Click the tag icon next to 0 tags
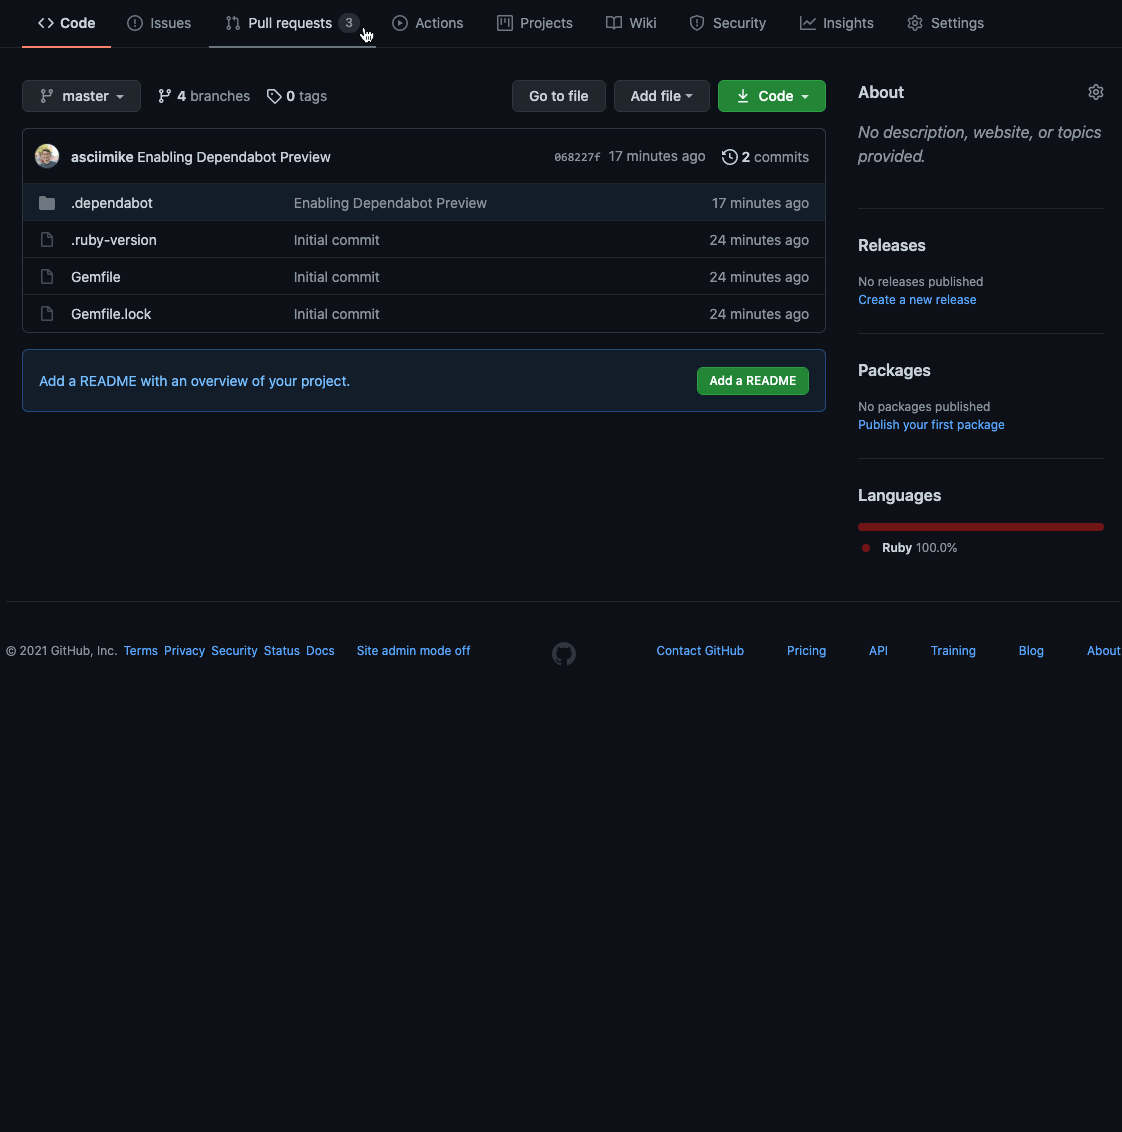 [274, 96]
